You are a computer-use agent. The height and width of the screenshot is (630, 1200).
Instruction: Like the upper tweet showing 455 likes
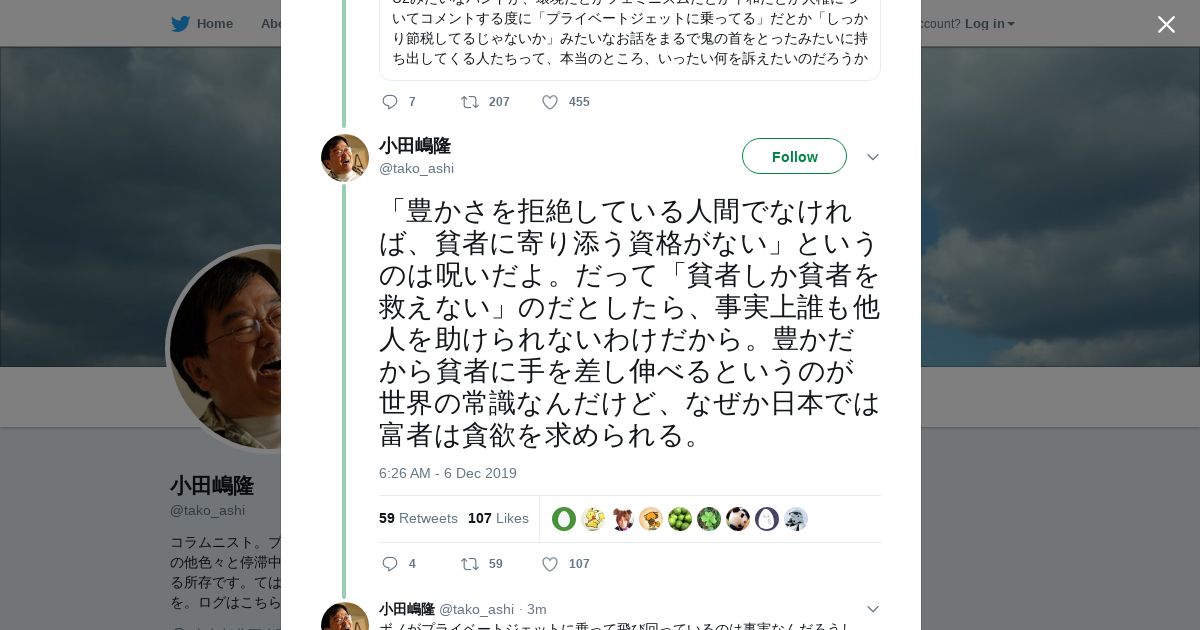click(x=550, y=102)
